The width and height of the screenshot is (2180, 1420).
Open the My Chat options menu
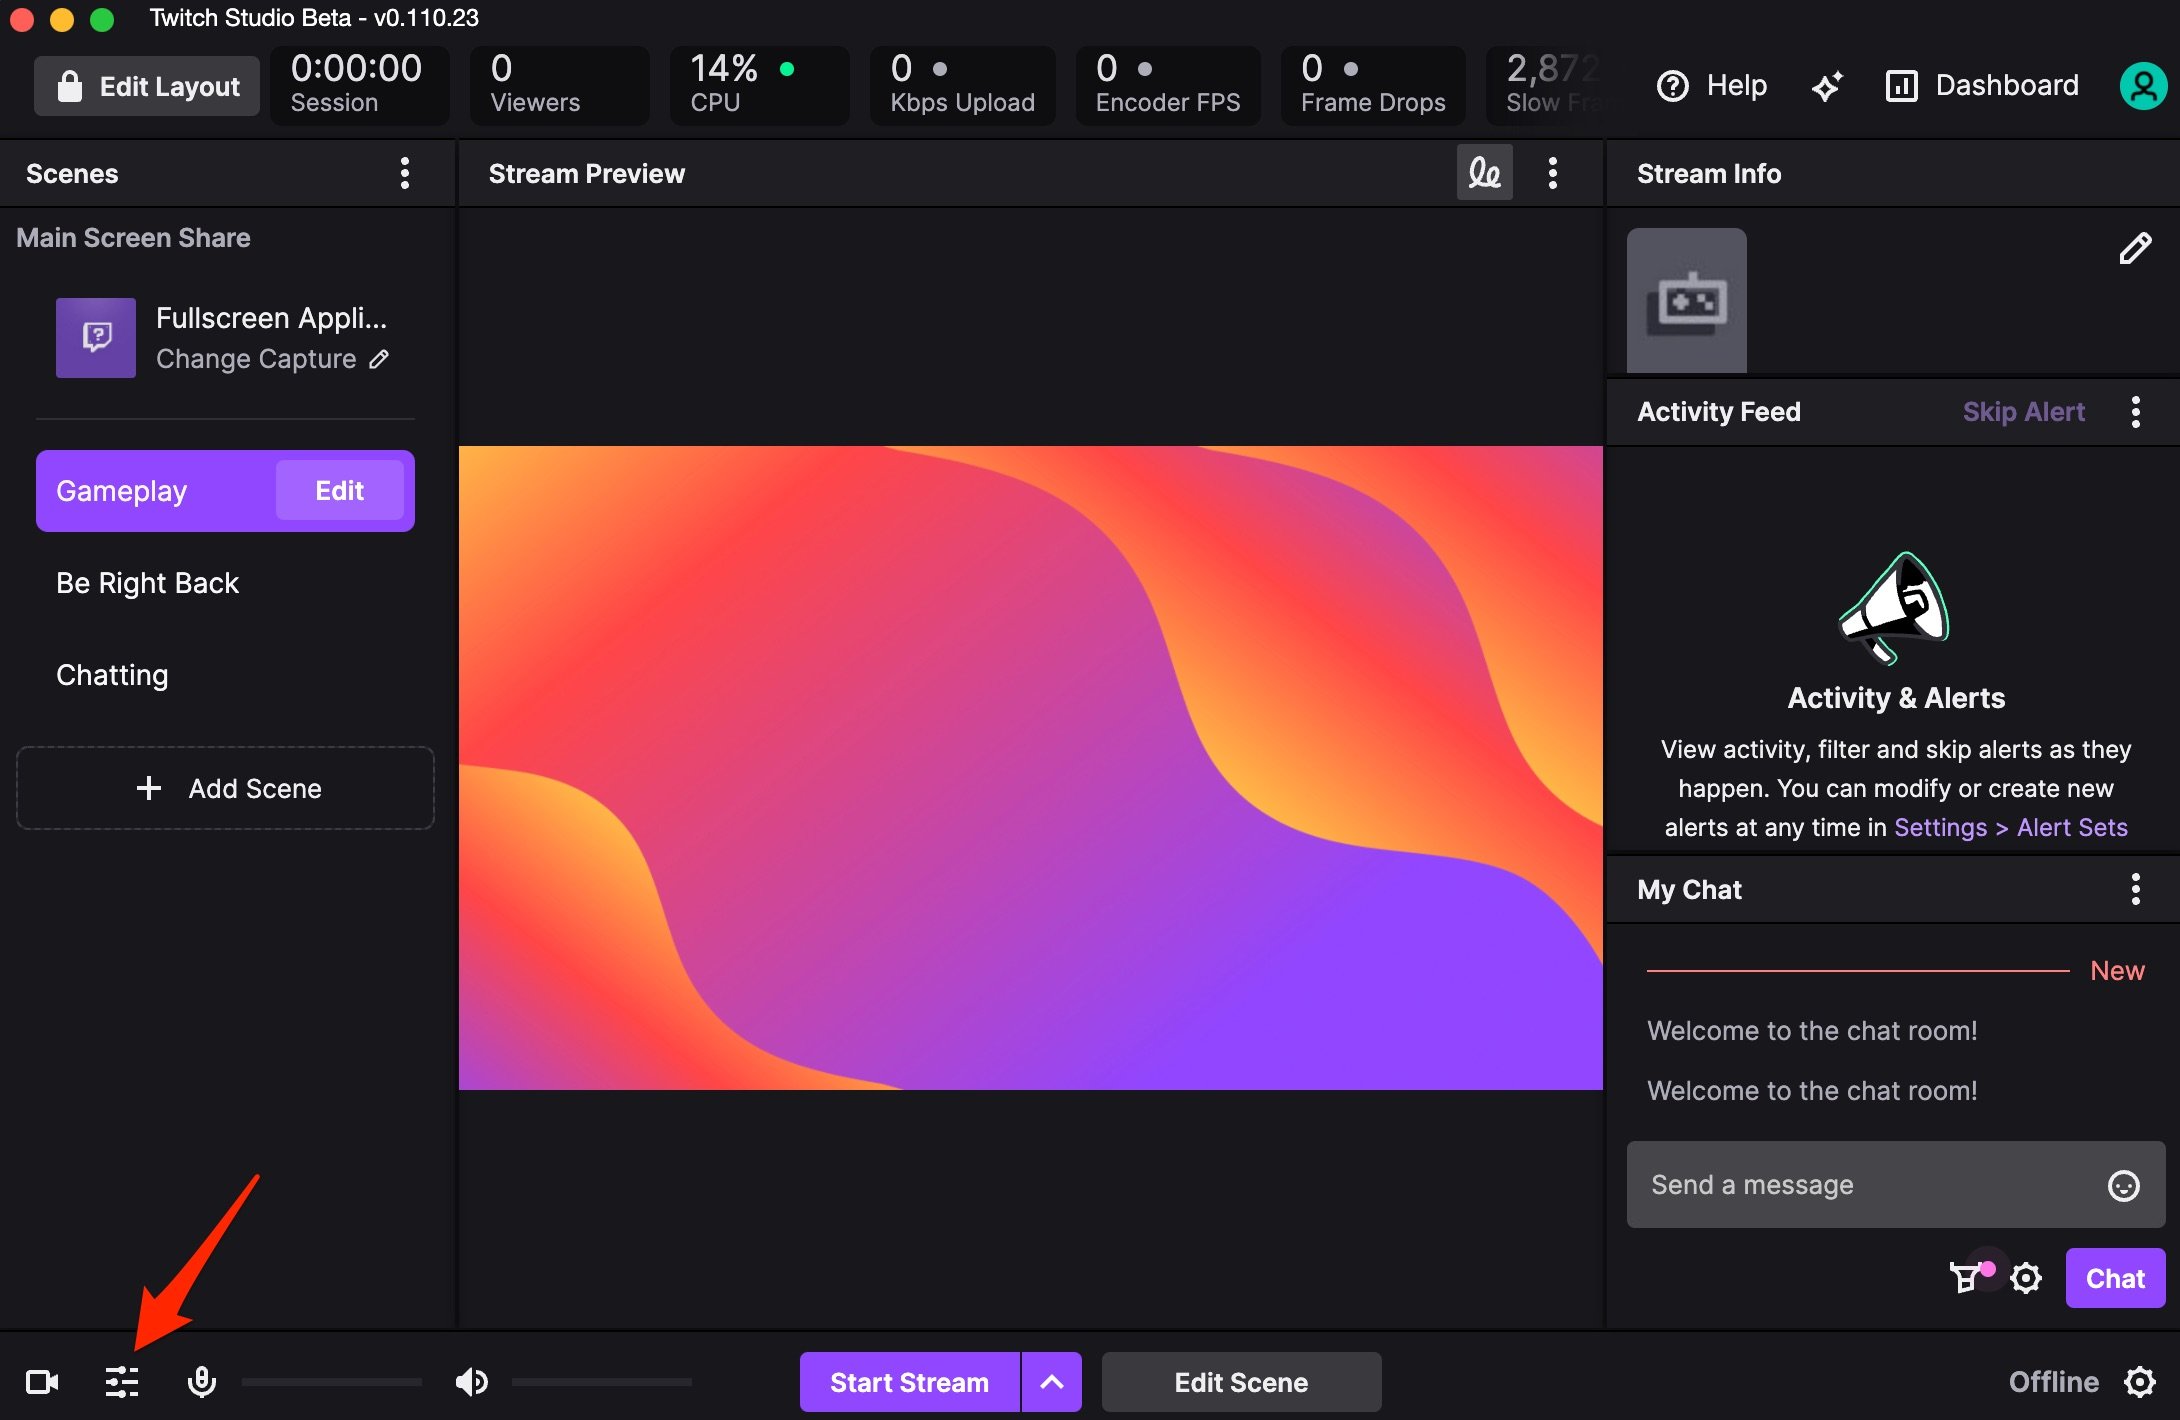[x=2137, y=889]
